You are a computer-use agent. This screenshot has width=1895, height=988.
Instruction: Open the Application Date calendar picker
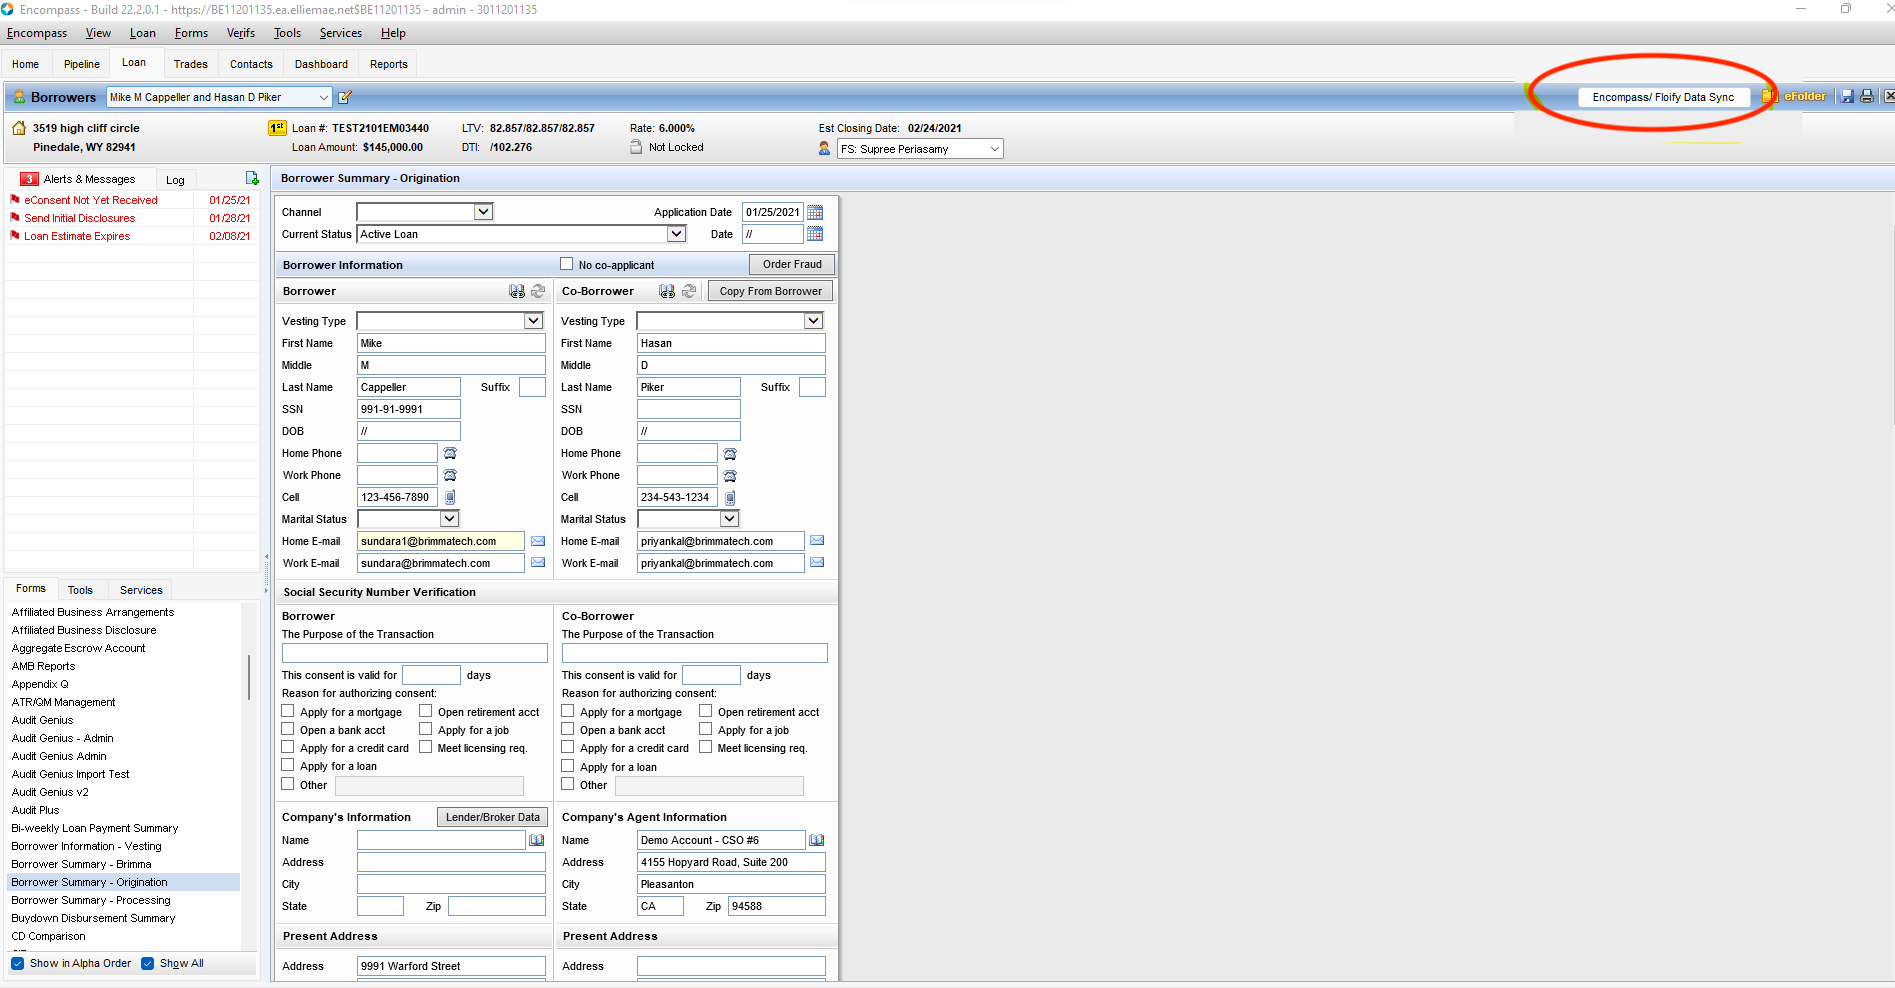tap(815, 212)
